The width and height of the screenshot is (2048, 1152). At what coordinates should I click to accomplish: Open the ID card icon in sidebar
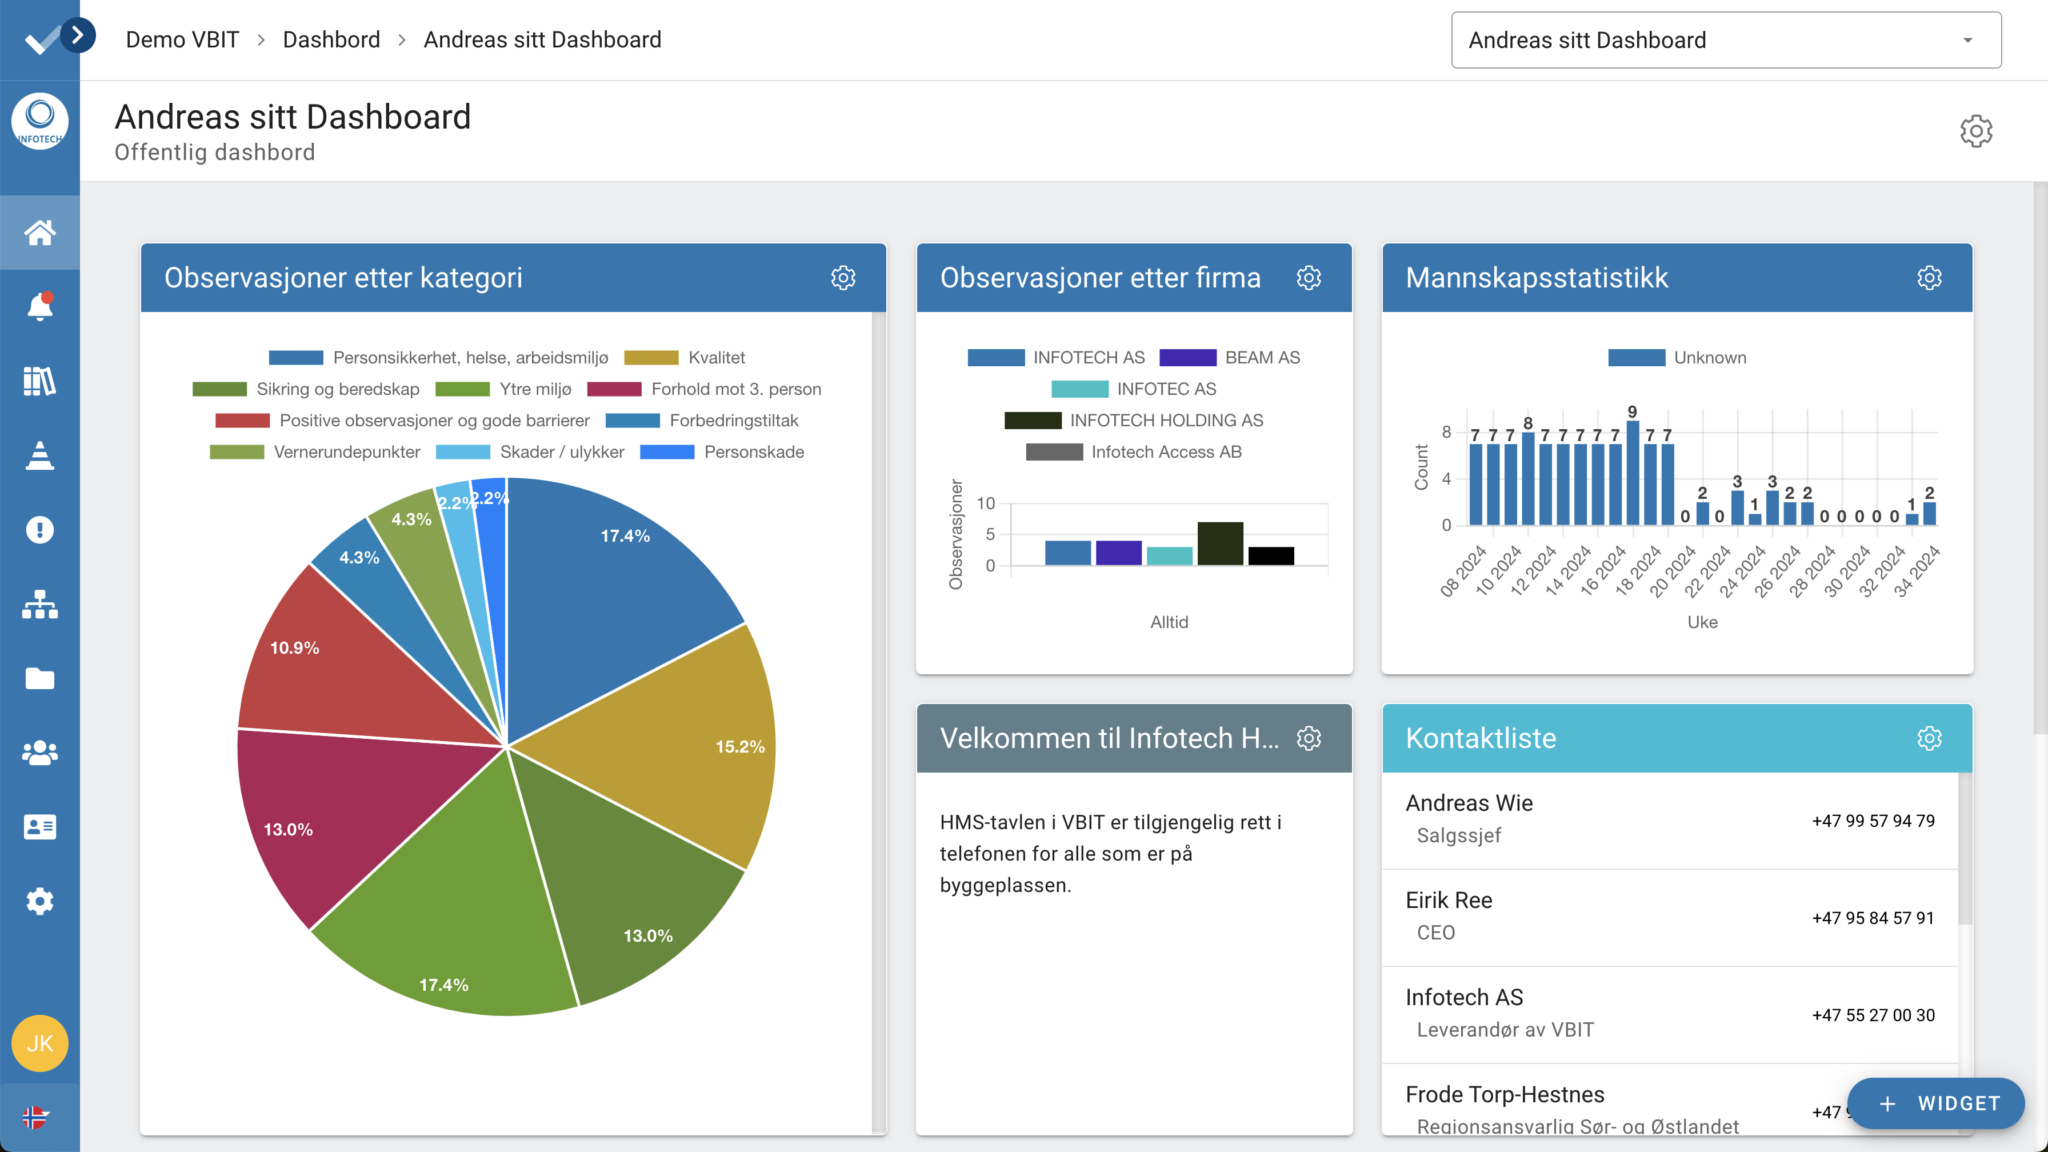[40, 827]
